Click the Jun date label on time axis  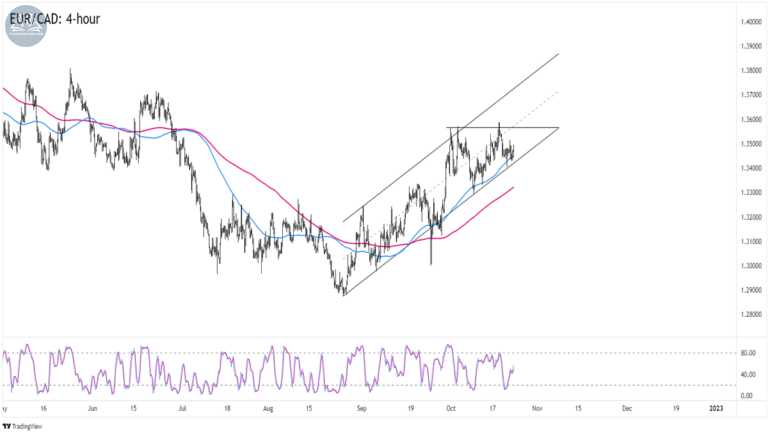[x=93, y=408]
